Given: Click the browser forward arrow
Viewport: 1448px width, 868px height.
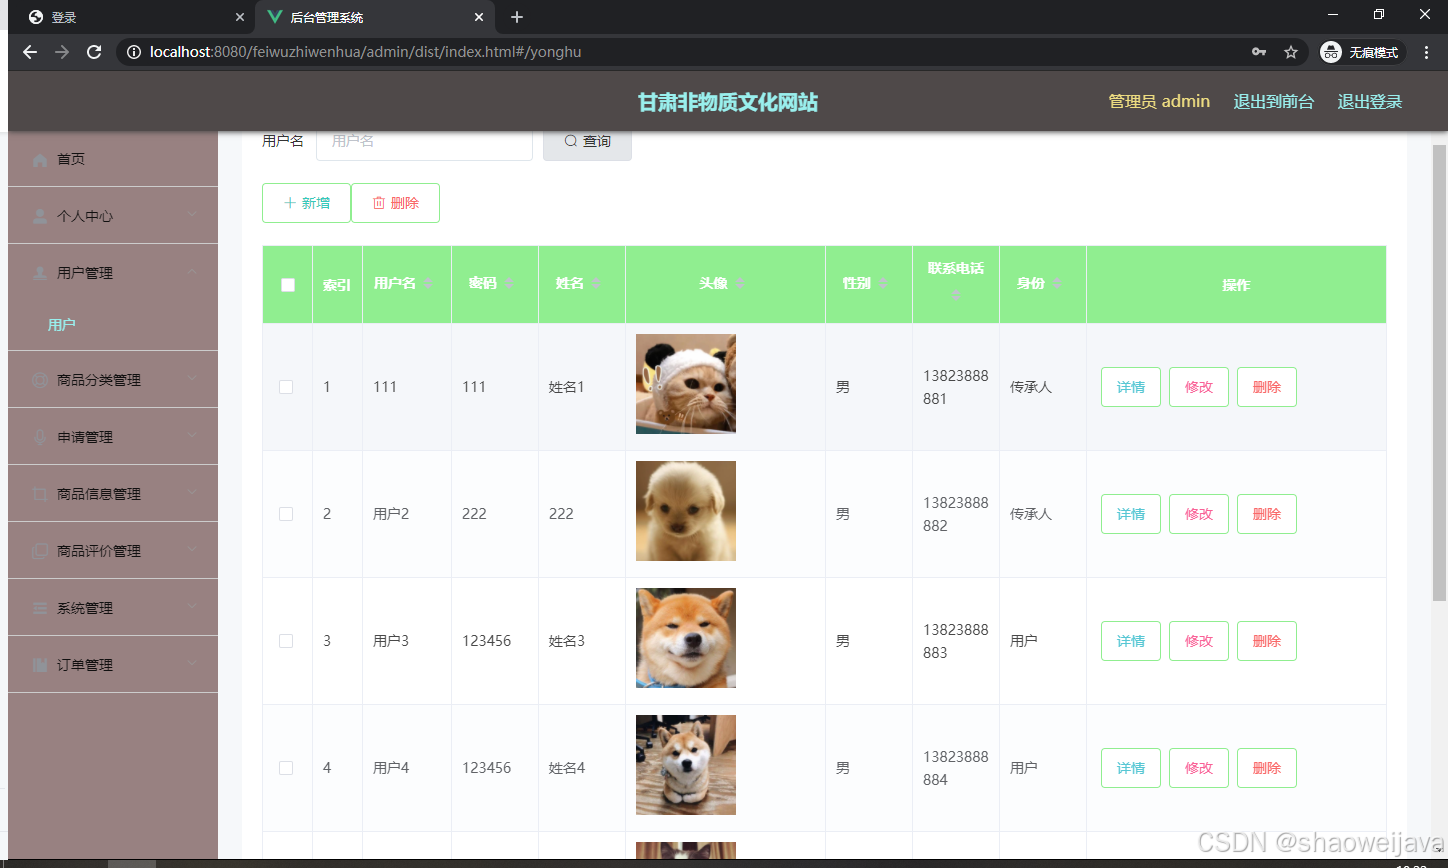Looking at the screenshot, I should point(62,52).
